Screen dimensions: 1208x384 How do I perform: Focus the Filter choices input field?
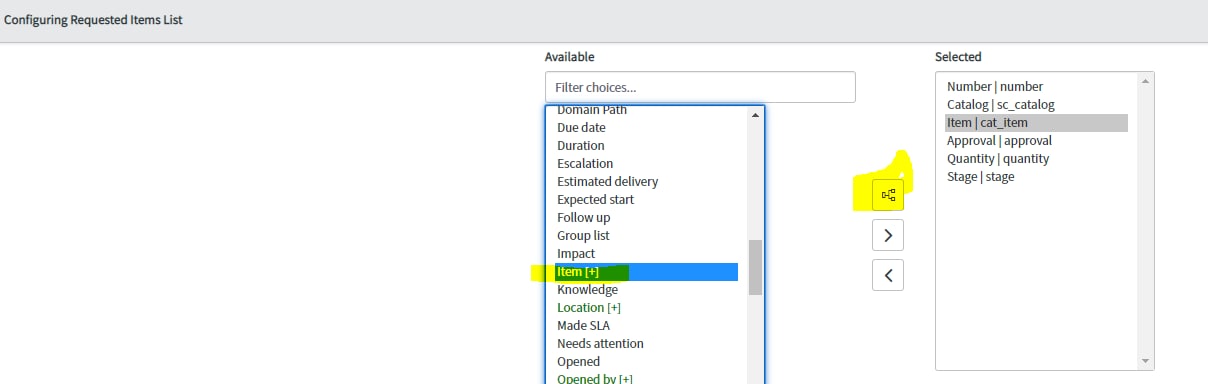pyautogui.click(x=700, y=87)
